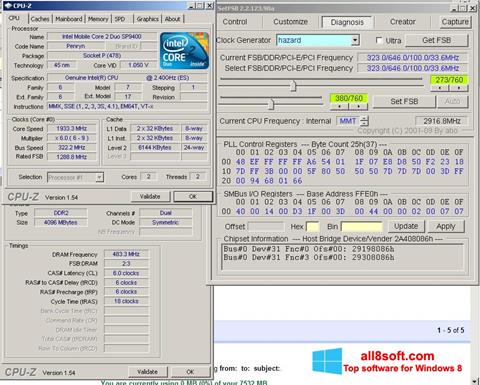This screenshot has width=480, height=385.
Task: Click OK in back CPU-Z Memory window
Action: [x=190, y=371]
